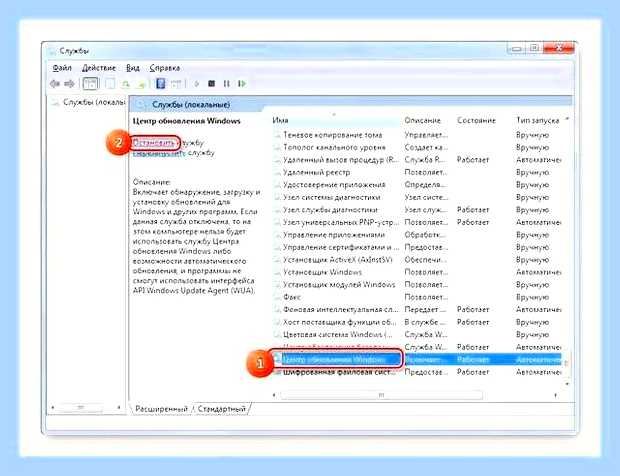This screenshot has width=620, height=476.
Task: Click the Описание label in details pane
Action: 151,182
